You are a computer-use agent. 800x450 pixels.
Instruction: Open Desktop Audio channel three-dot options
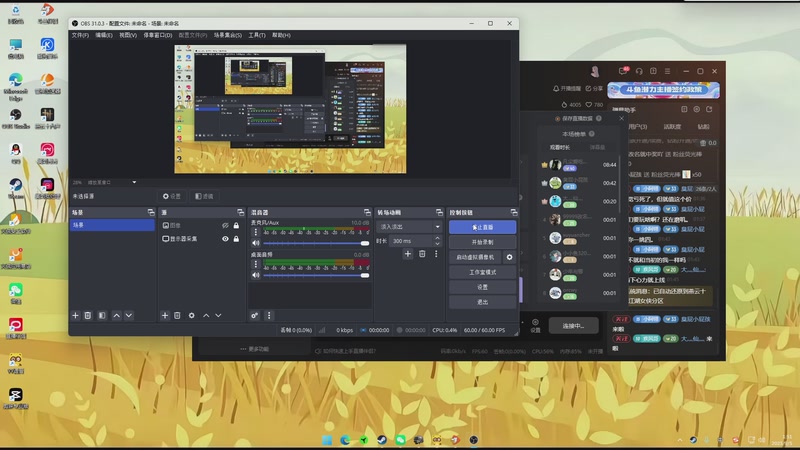coord(256,264)
